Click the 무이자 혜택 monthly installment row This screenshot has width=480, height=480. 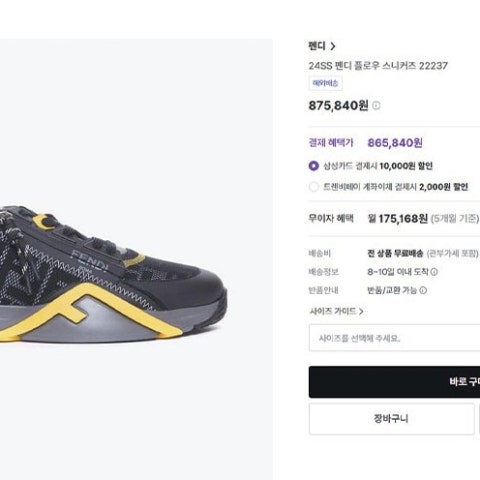[394, 219]
